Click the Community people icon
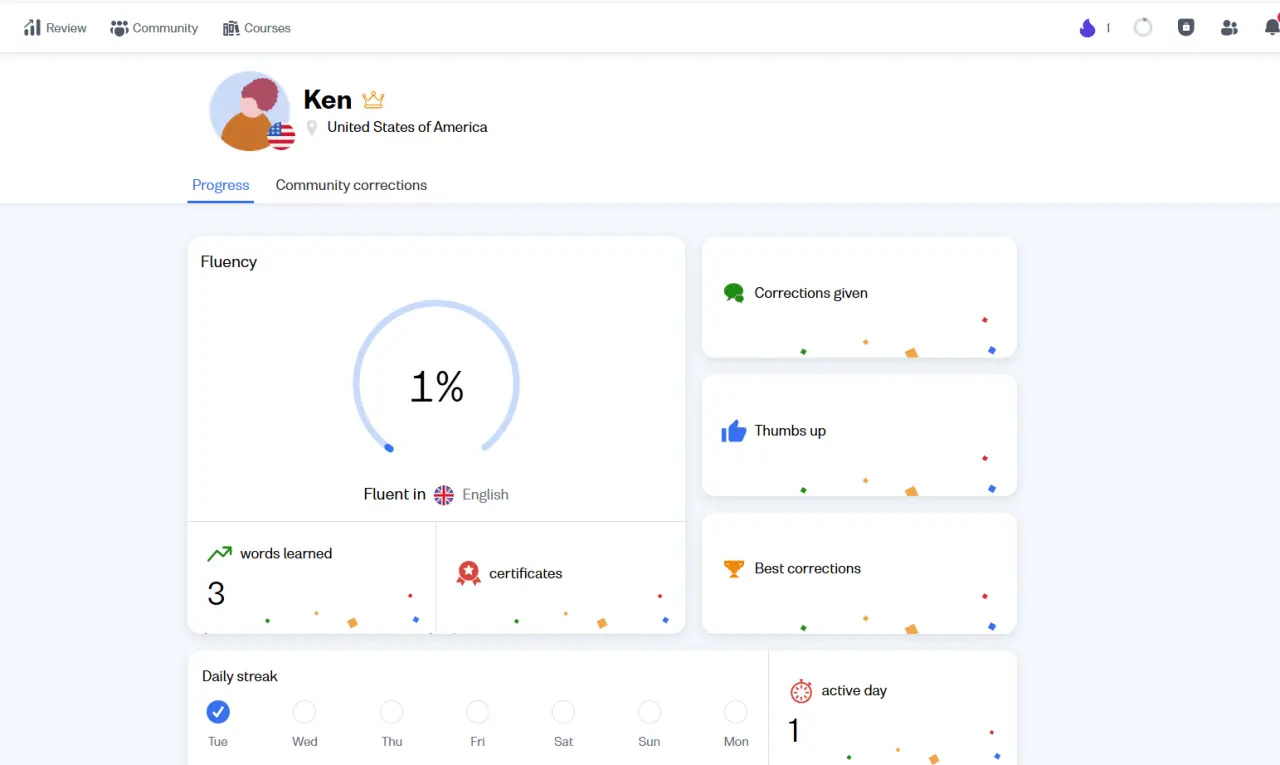1280x765 pixels. (119, 28)
